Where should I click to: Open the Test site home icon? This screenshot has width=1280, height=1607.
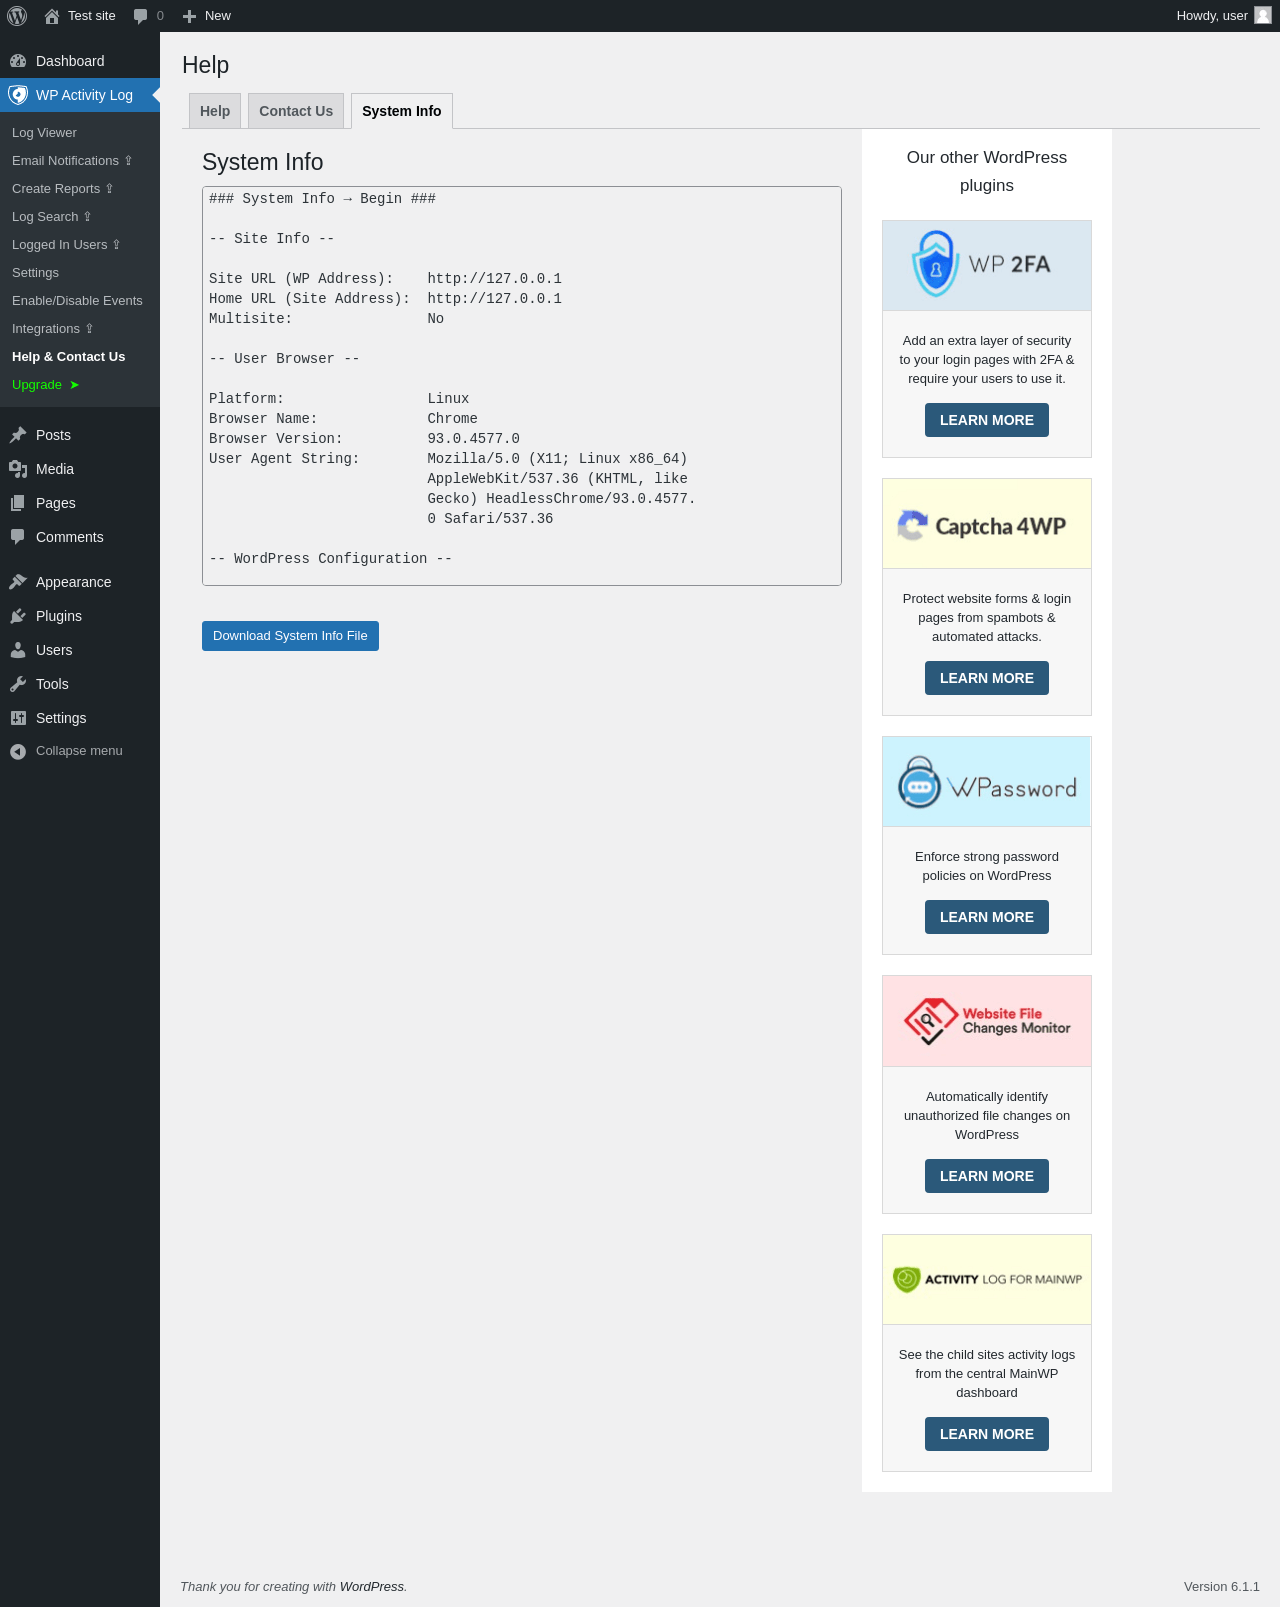(x=52, y=16)
